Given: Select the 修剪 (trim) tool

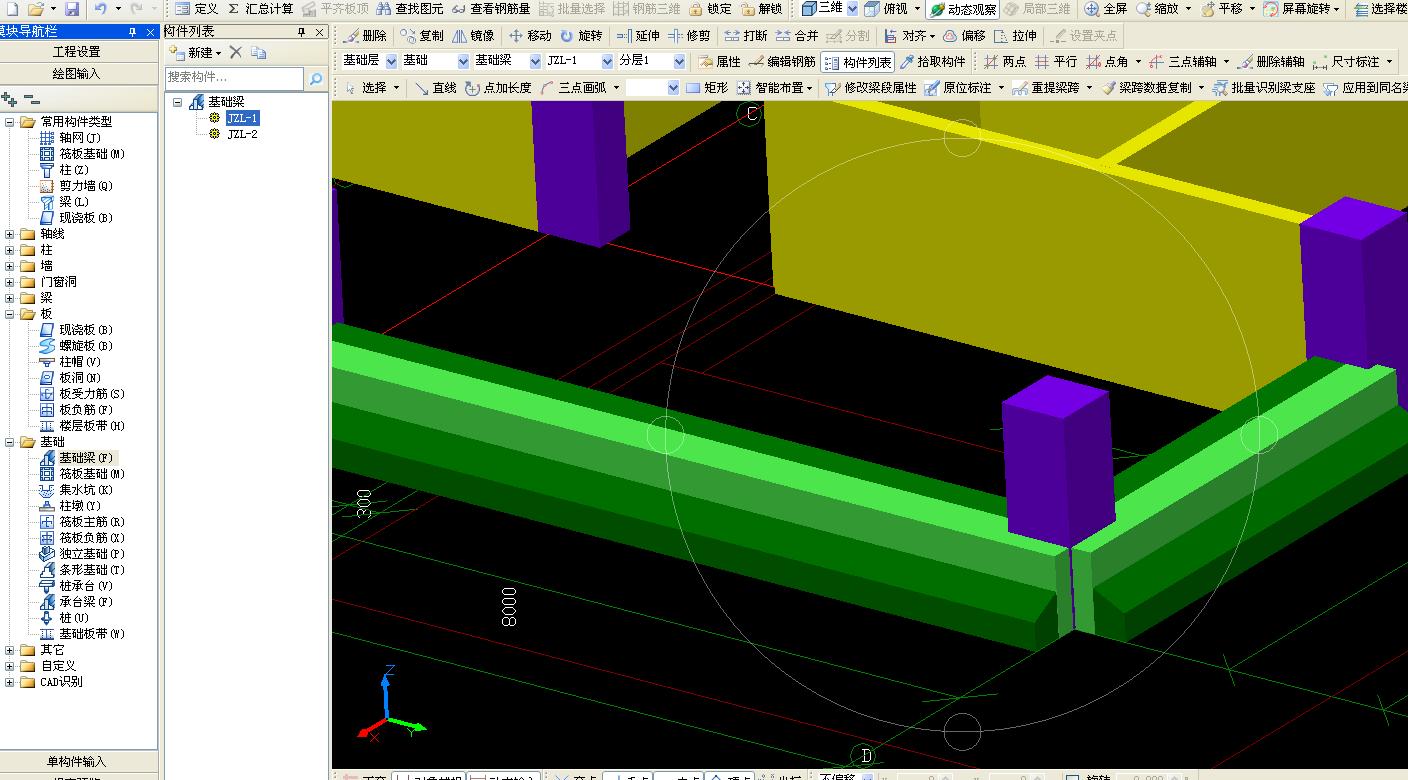Looking at the screenshot, I should click(689, 35).
